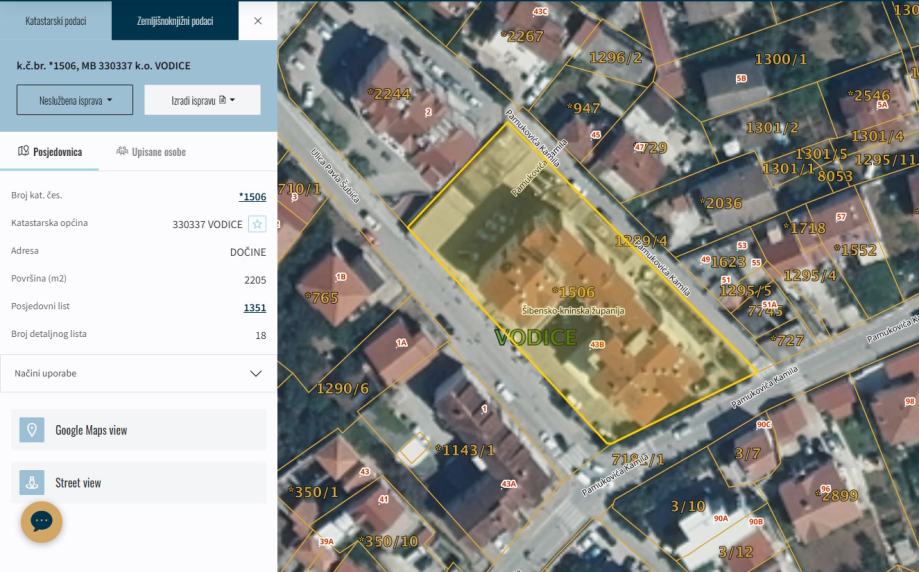This screenshot has height=572, width=919.
Task: Click Šibensko-kninska županija map label
Action: pyautogui.click(x=573, y=311)
